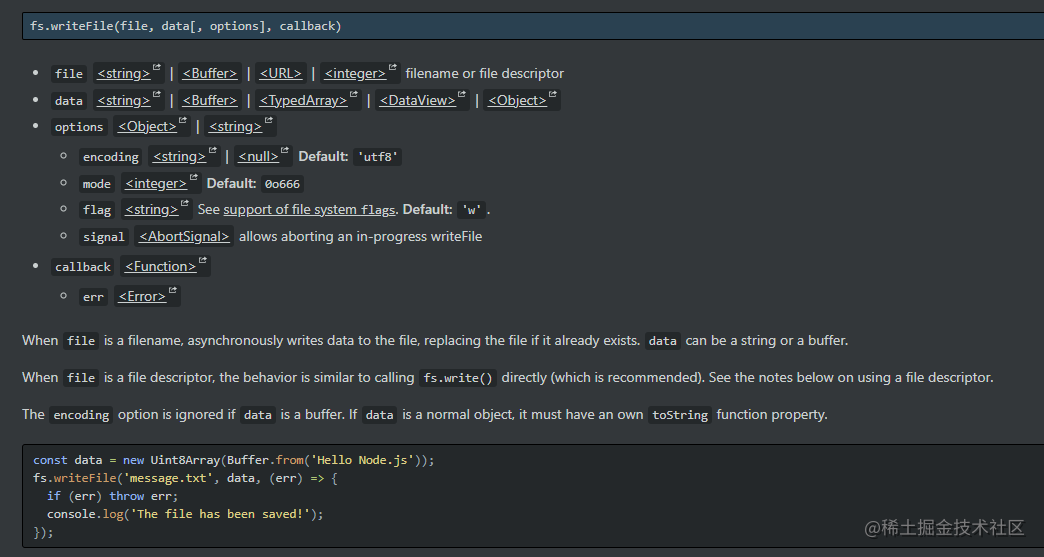Click 'allows aborting an in-progress writeFile' text
Screen dimensions: 1044x557
[360, 236]
